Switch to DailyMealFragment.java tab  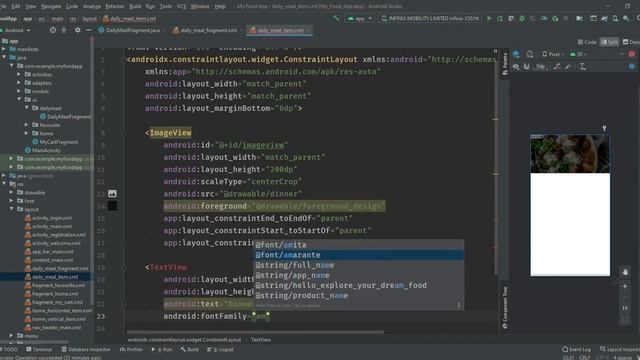pos(130,30)
